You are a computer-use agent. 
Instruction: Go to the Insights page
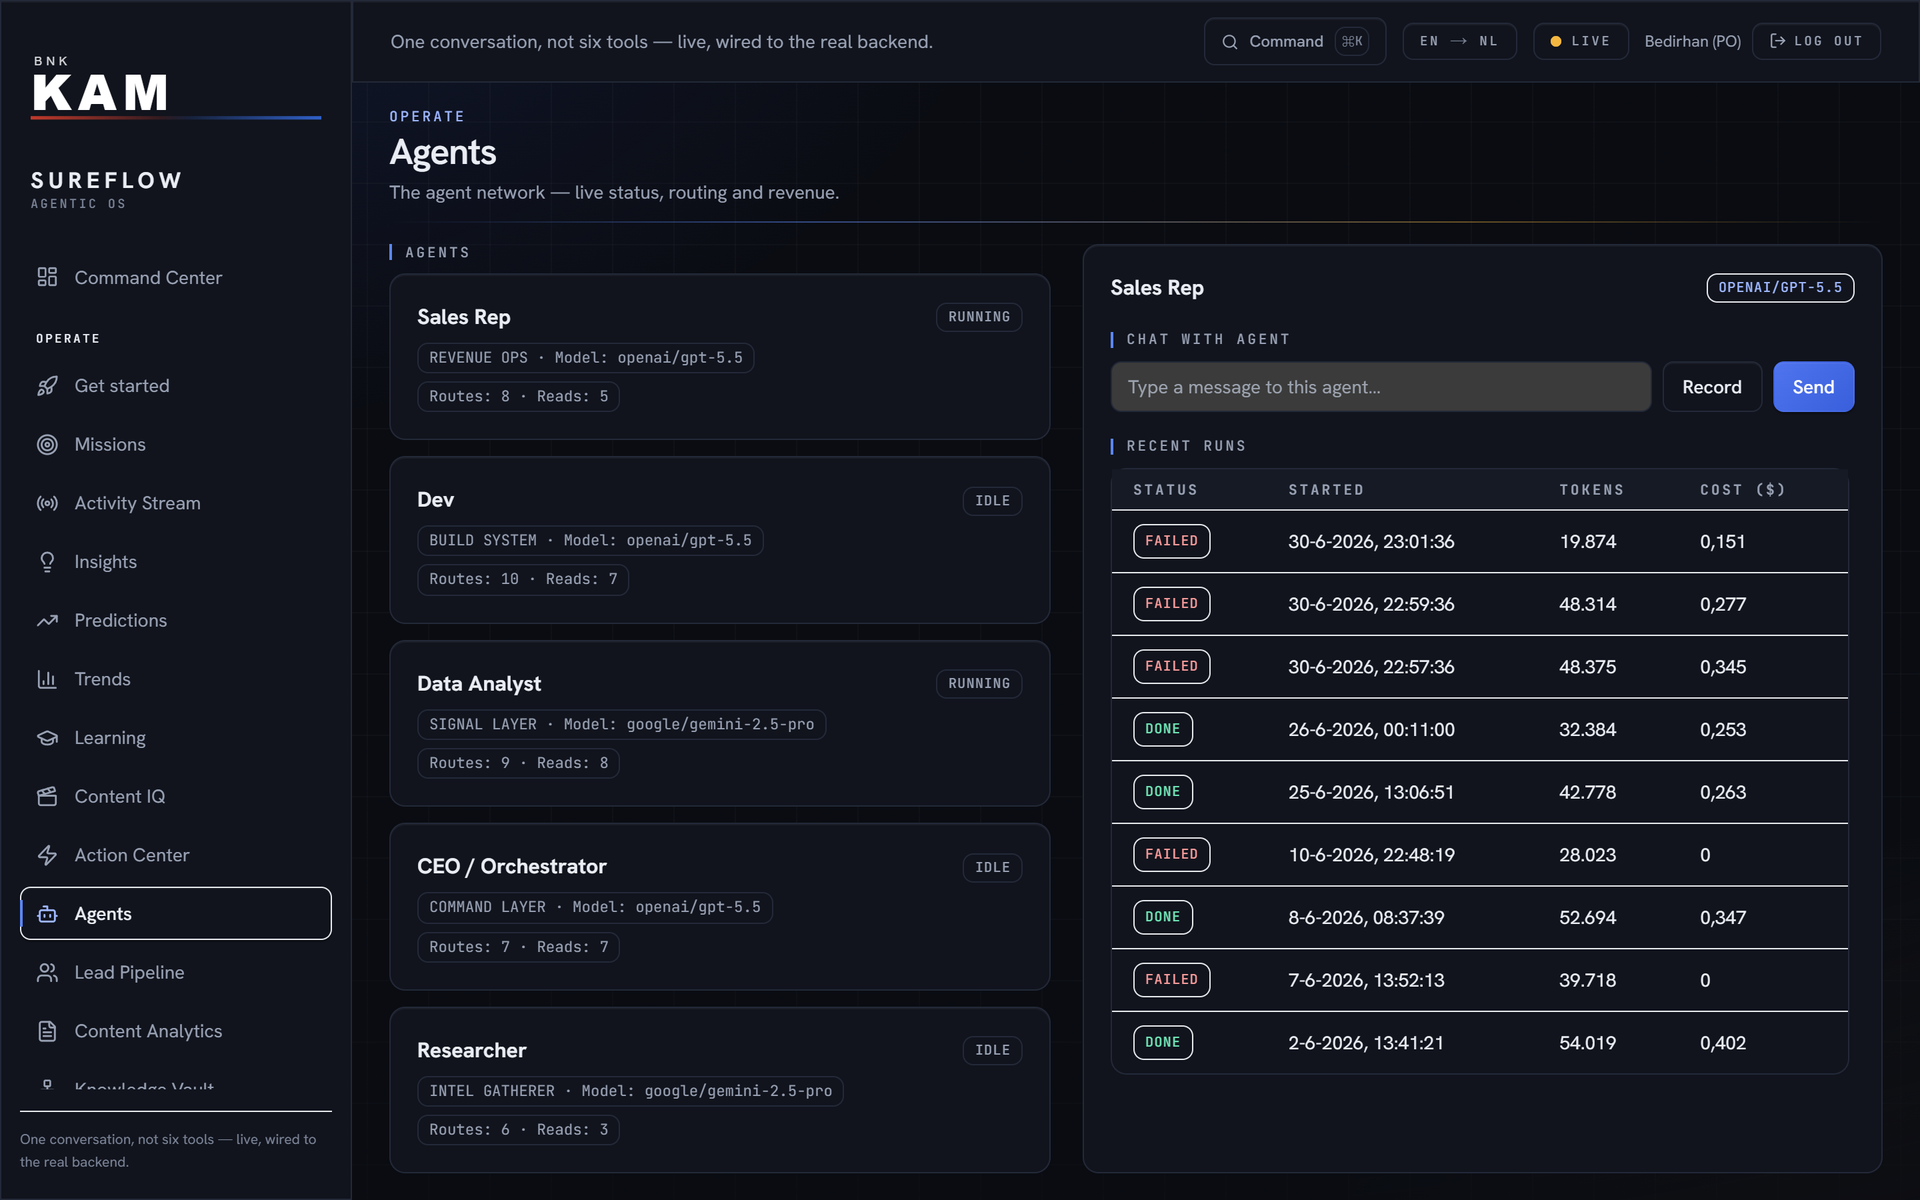tap(176, 562)
